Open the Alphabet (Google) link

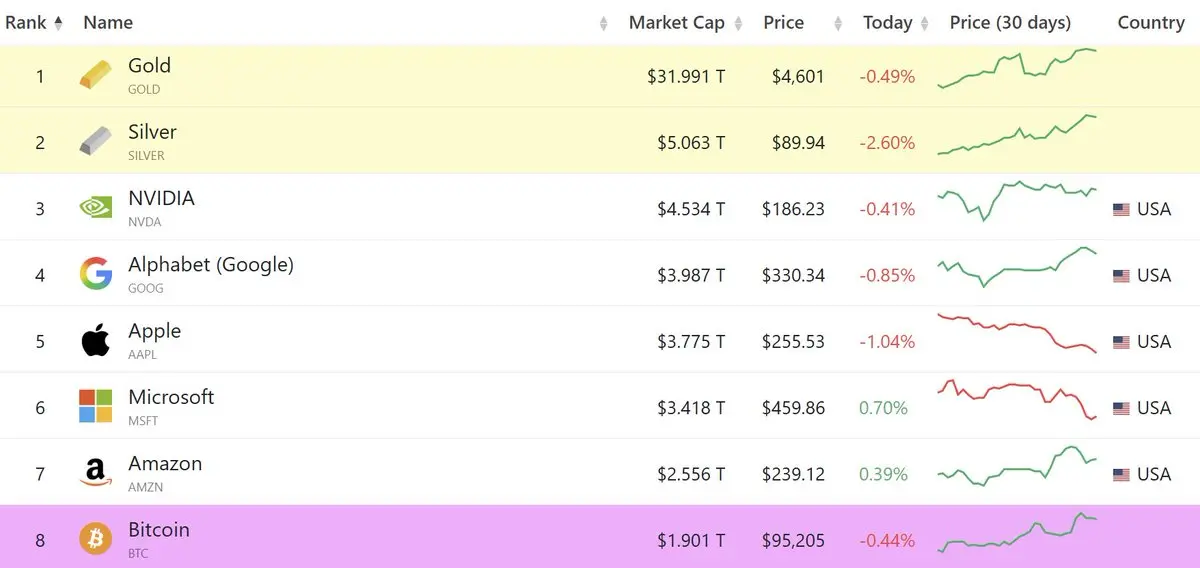tap(211, 265)
